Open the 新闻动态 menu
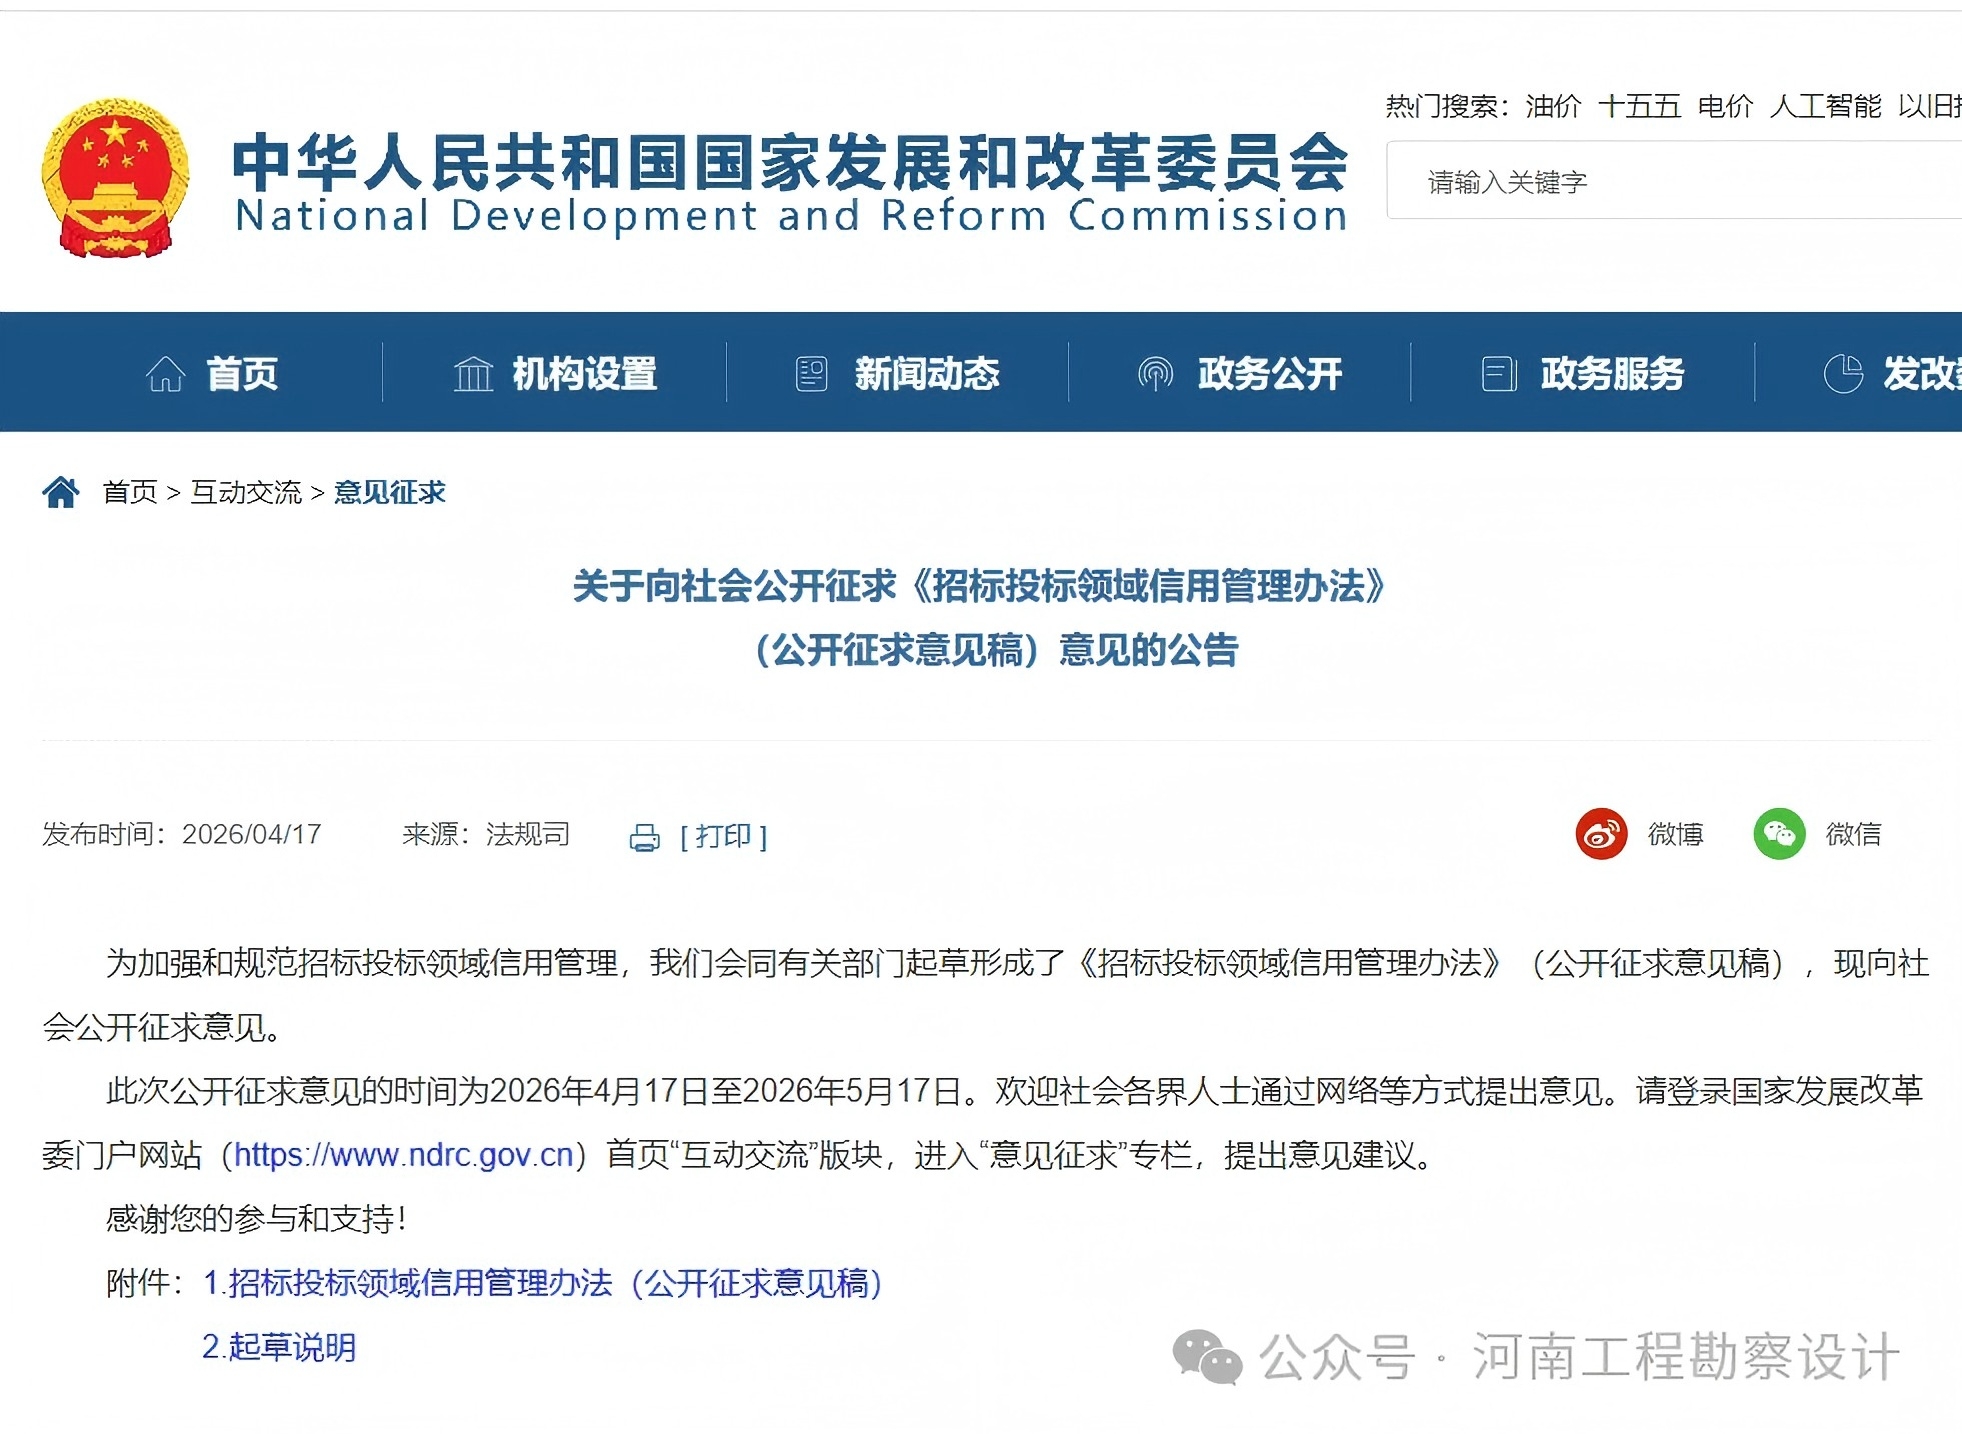Screen dimensions: 1962x1434 [x=926, y=374]
